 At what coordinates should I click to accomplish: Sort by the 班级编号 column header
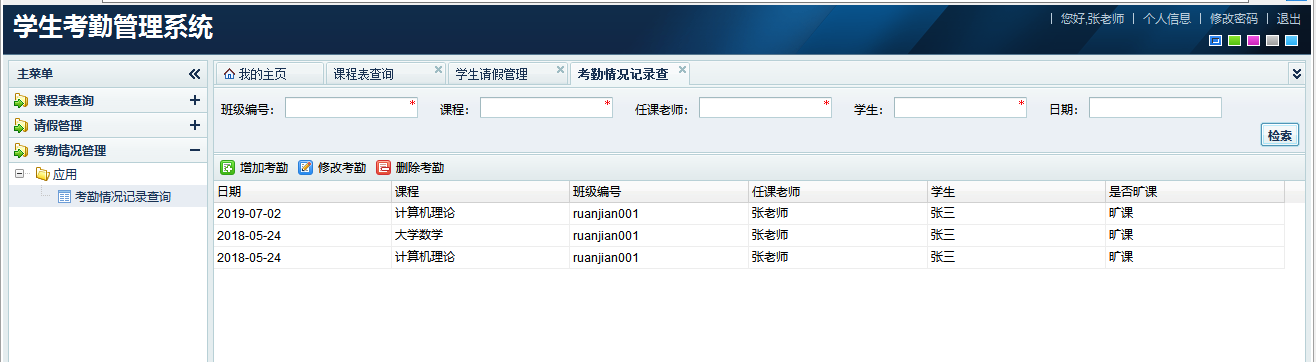point(659,191)
